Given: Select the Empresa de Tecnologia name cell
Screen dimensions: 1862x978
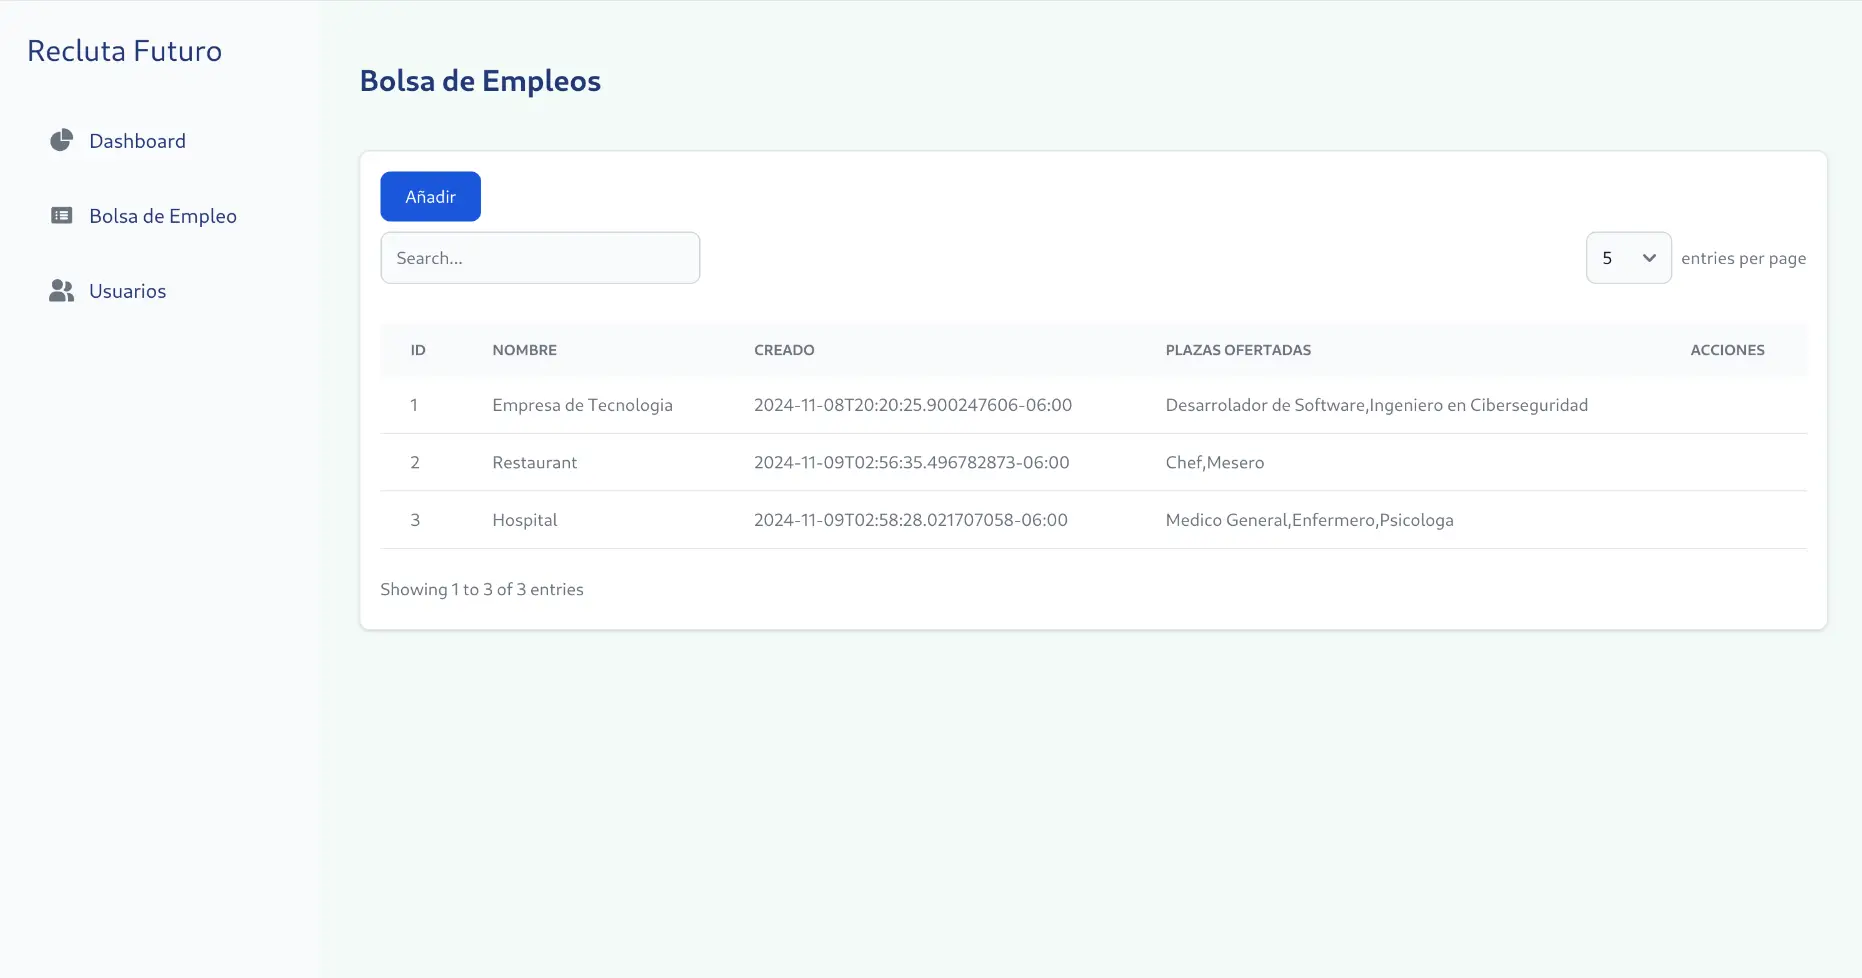Looking at the screenshot, I should pos(582,405).
